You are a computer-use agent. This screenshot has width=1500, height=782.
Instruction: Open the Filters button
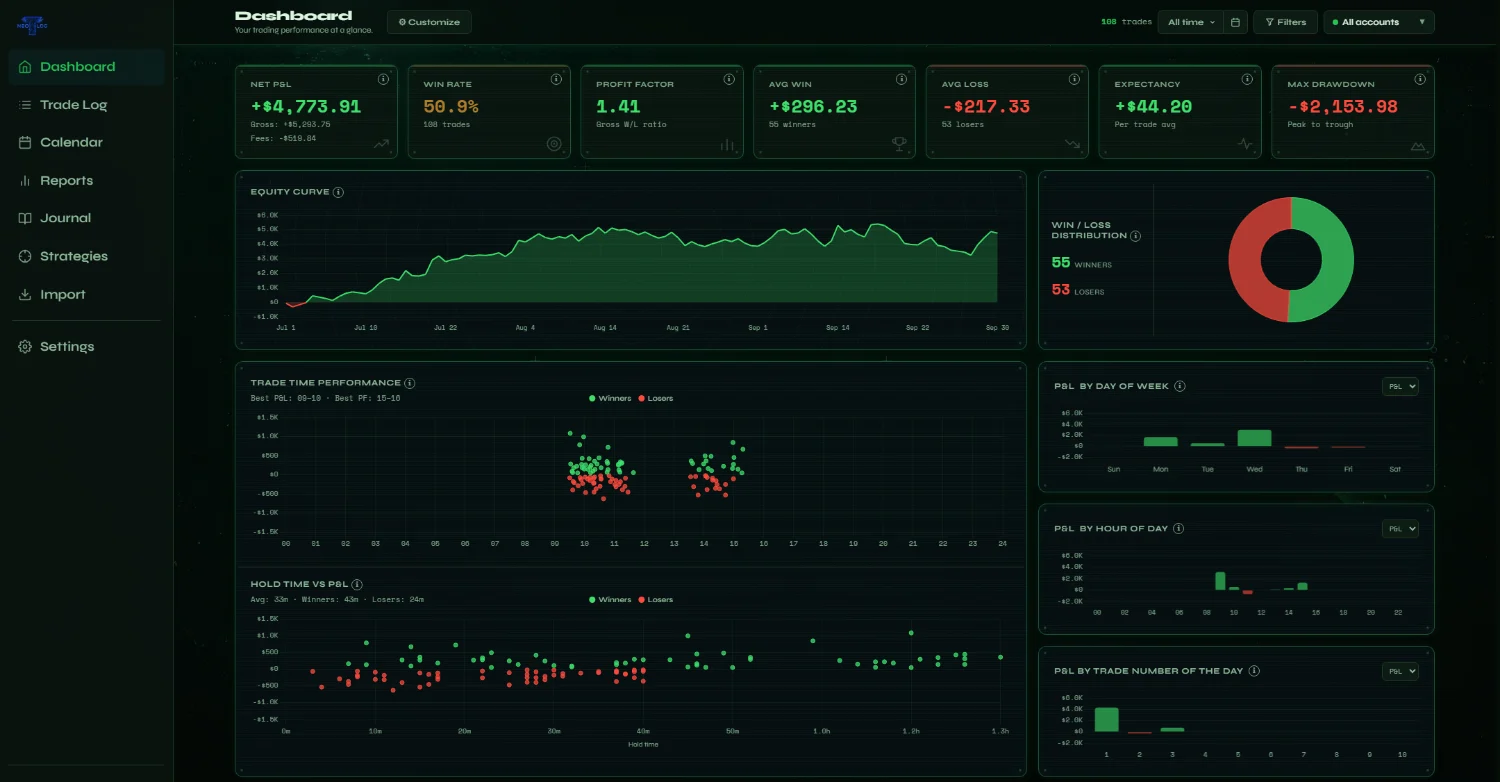coord(1285,22)
